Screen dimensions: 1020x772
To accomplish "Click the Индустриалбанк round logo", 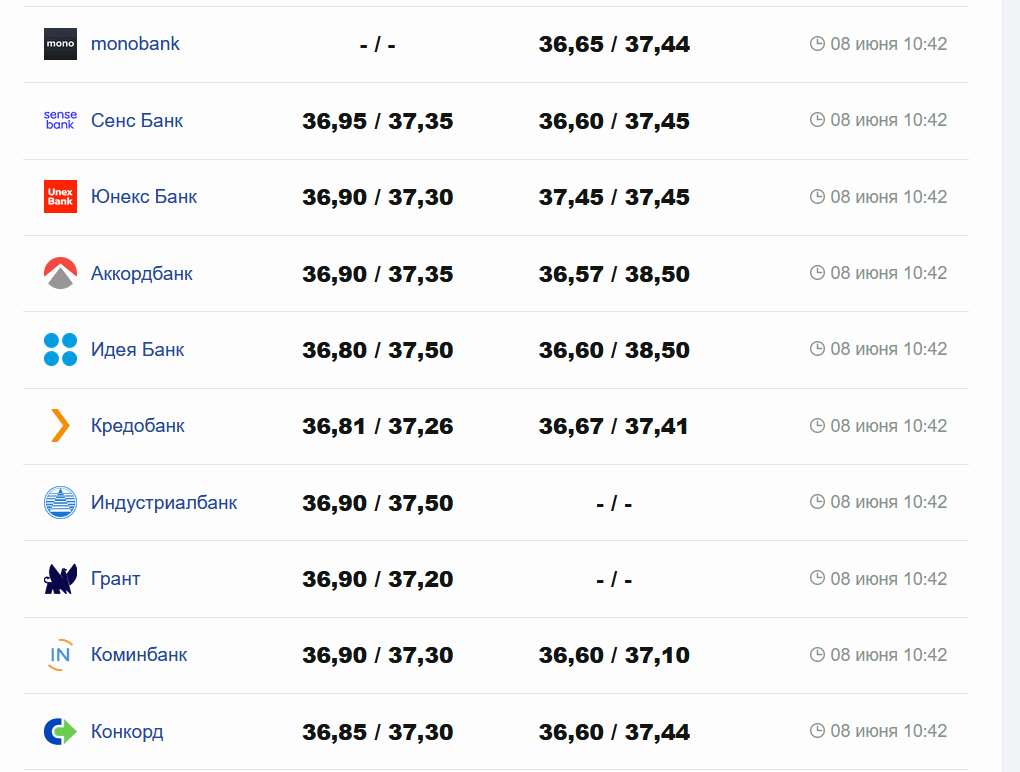I will 60,502.
